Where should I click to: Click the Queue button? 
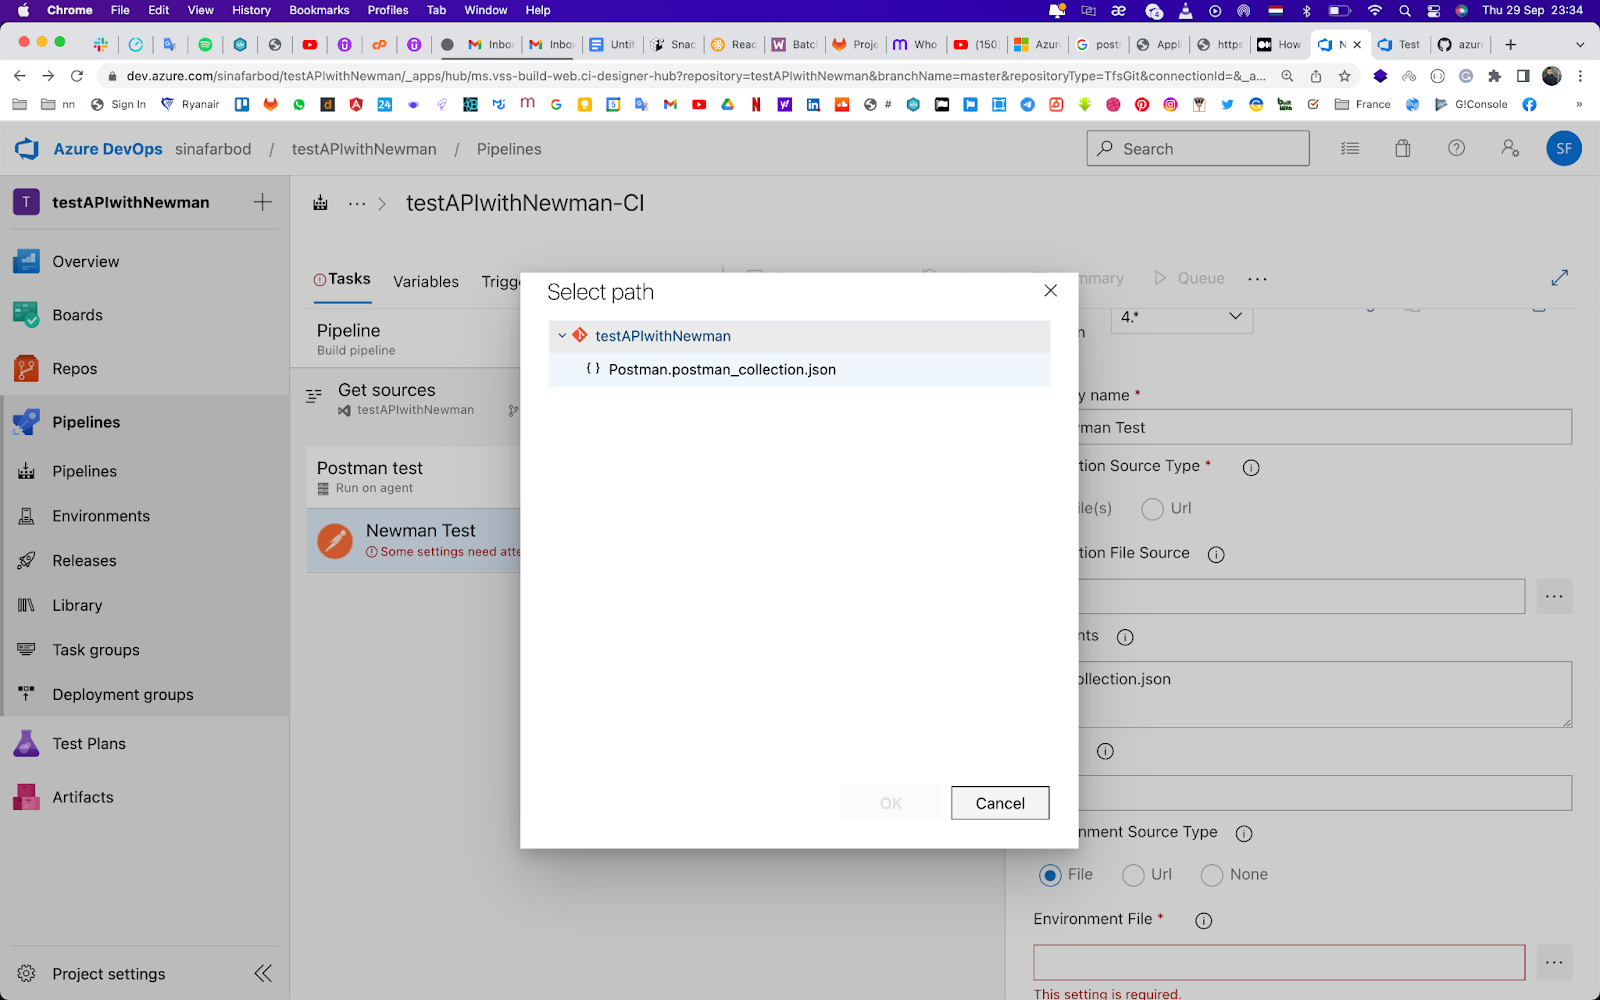(1189, 279)
